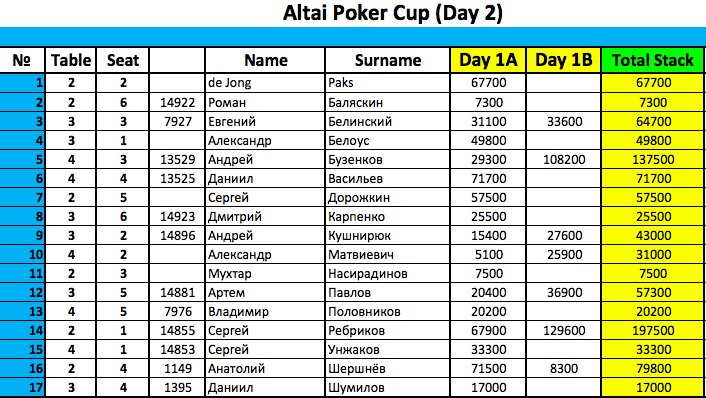
Task: Select the Name column header
Action: point(265,60)
